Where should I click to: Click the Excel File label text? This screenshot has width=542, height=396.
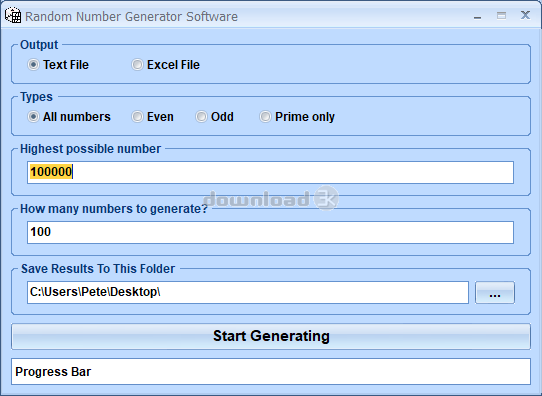(x=173, y=65)
